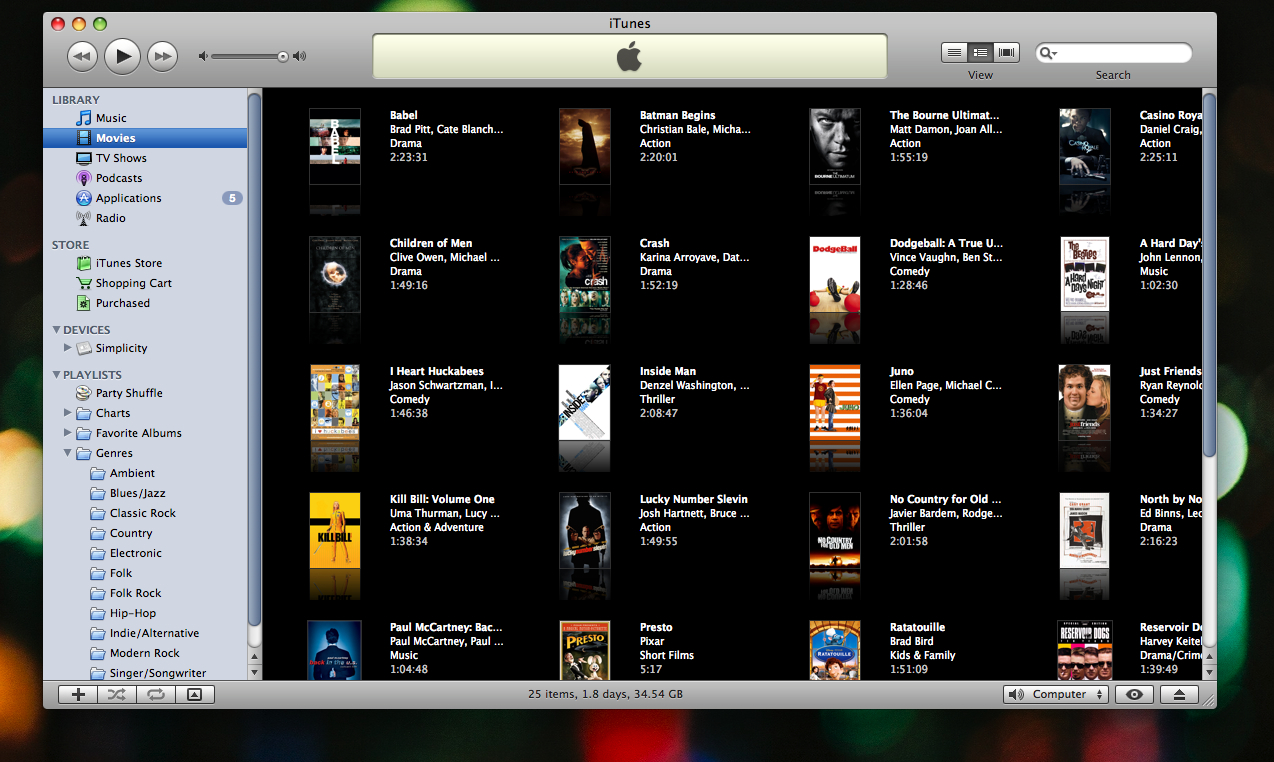The height and width of the screenshot is (762, 1274).
Task: Click the Inside Man title
Action: click(x=668, y=371)
